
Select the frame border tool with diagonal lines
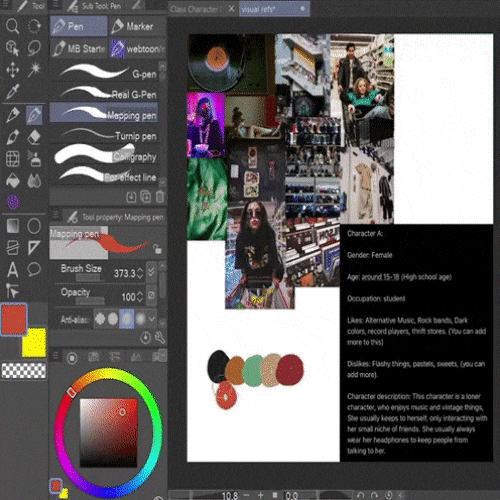tap(12, 248)
